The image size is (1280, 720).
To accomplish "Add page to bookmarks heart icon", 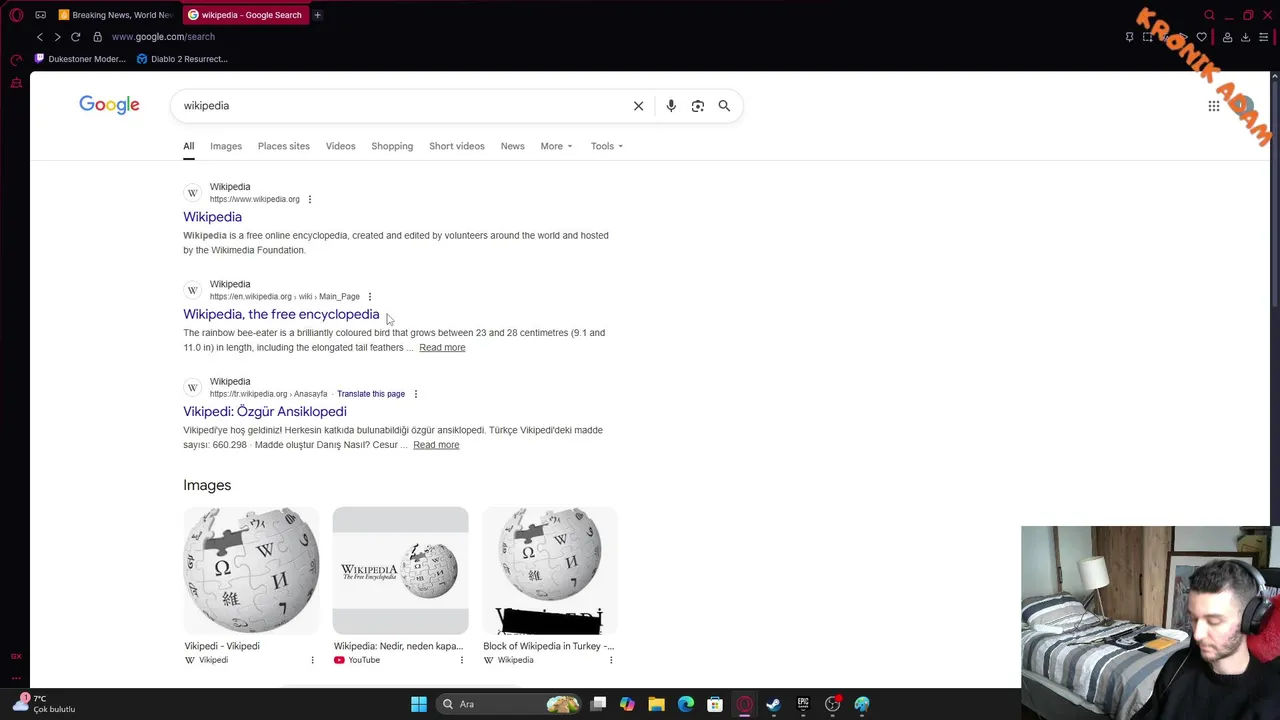I will [1202, 37].
